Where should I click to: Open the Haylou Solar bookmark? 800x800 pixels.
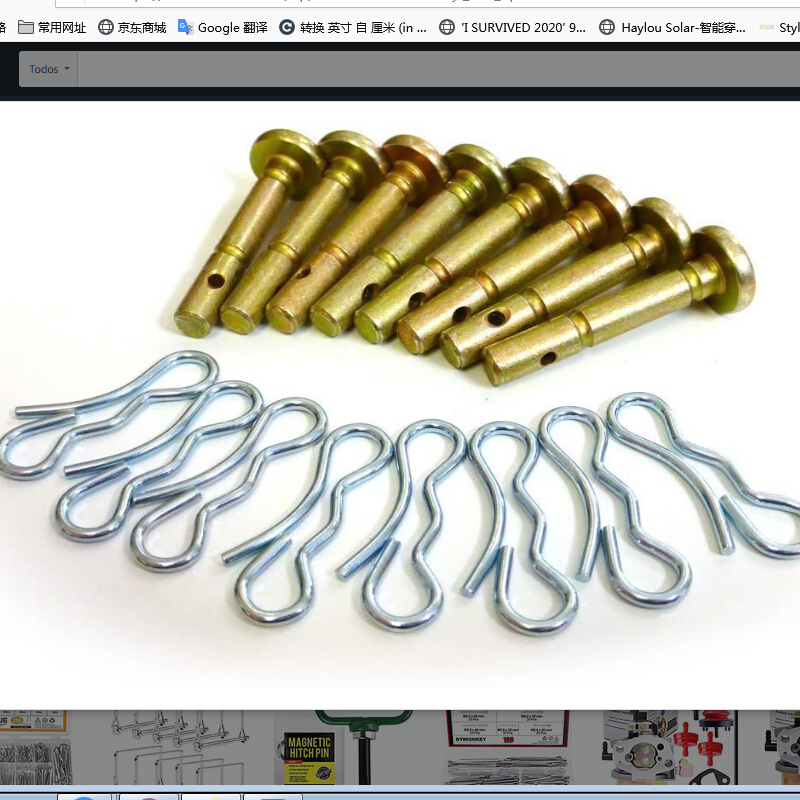pyautogui.click(x=672, y=28)
